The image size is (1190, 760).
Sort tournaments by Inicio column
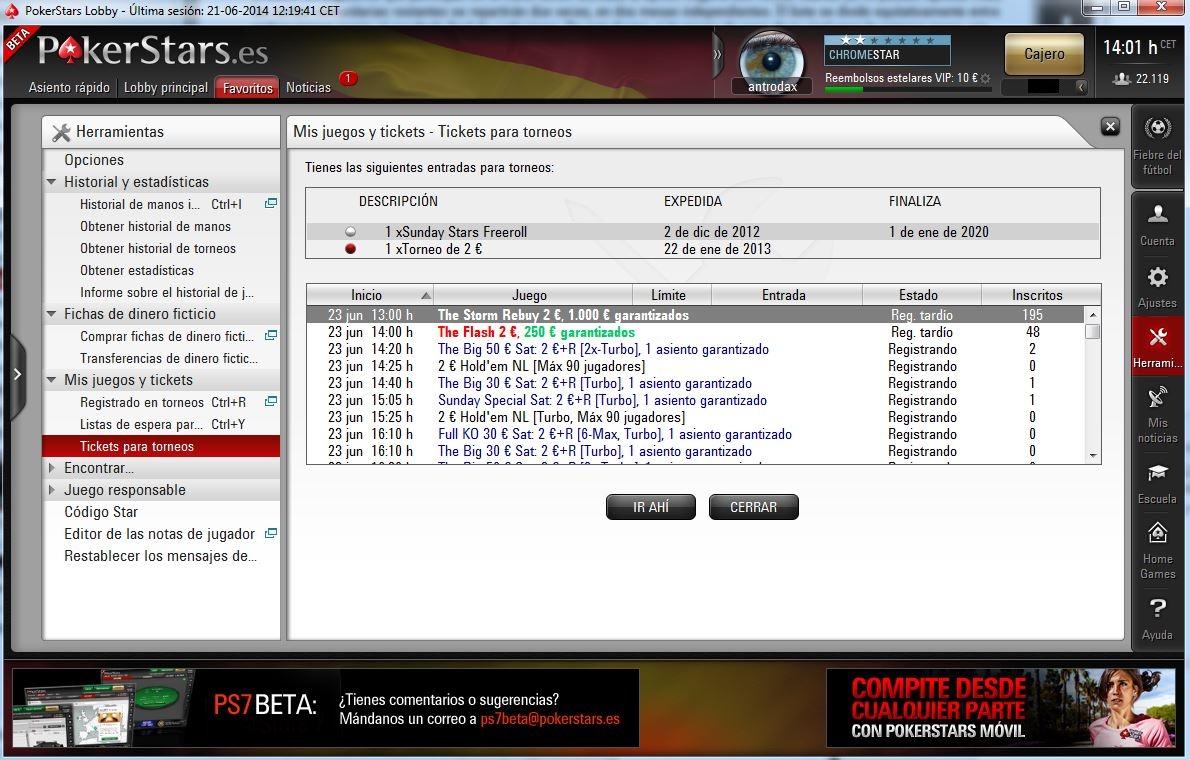pyautogui.click(x=370, y=295)
